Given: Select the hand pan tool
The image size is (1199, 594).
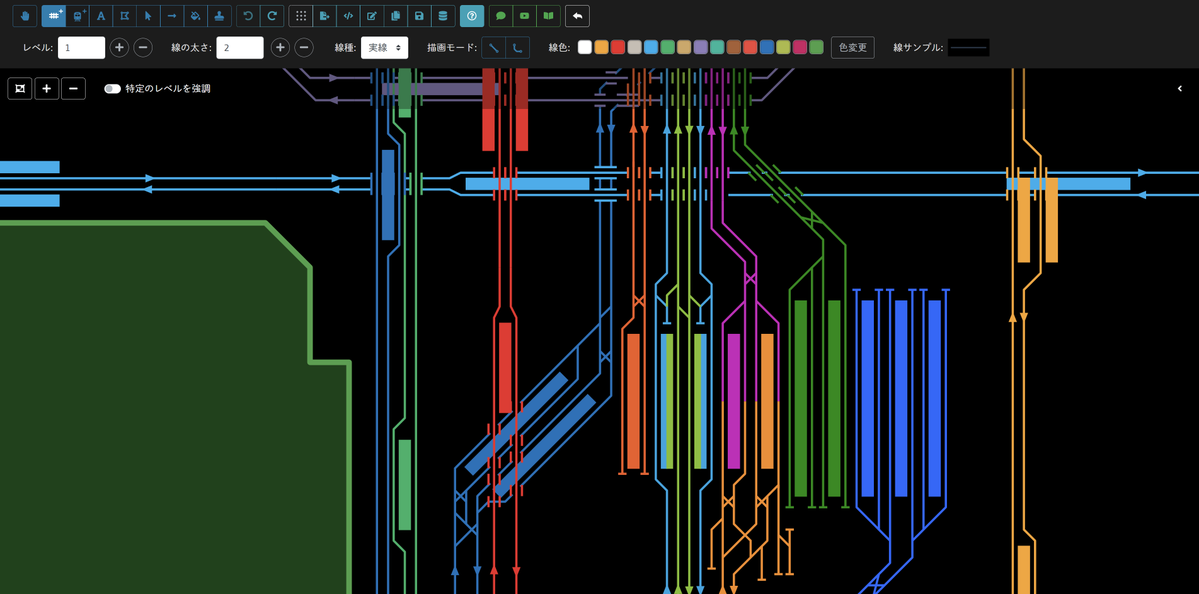Looking at the screenshot, I should 25,16.
